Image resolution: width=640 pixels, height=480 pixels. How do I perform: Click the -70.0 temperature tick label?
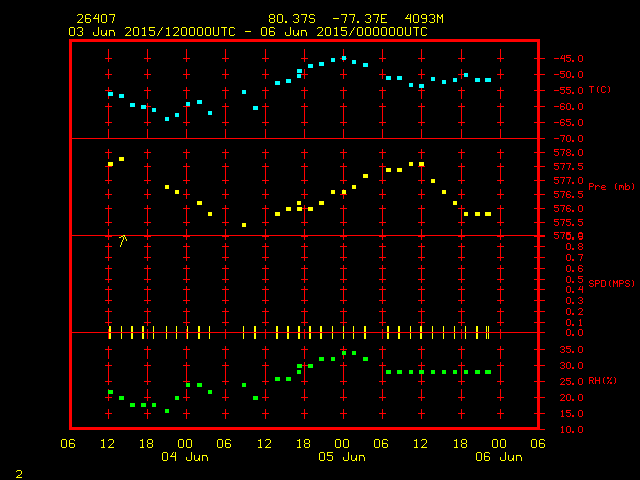click(x=569, y=139)
